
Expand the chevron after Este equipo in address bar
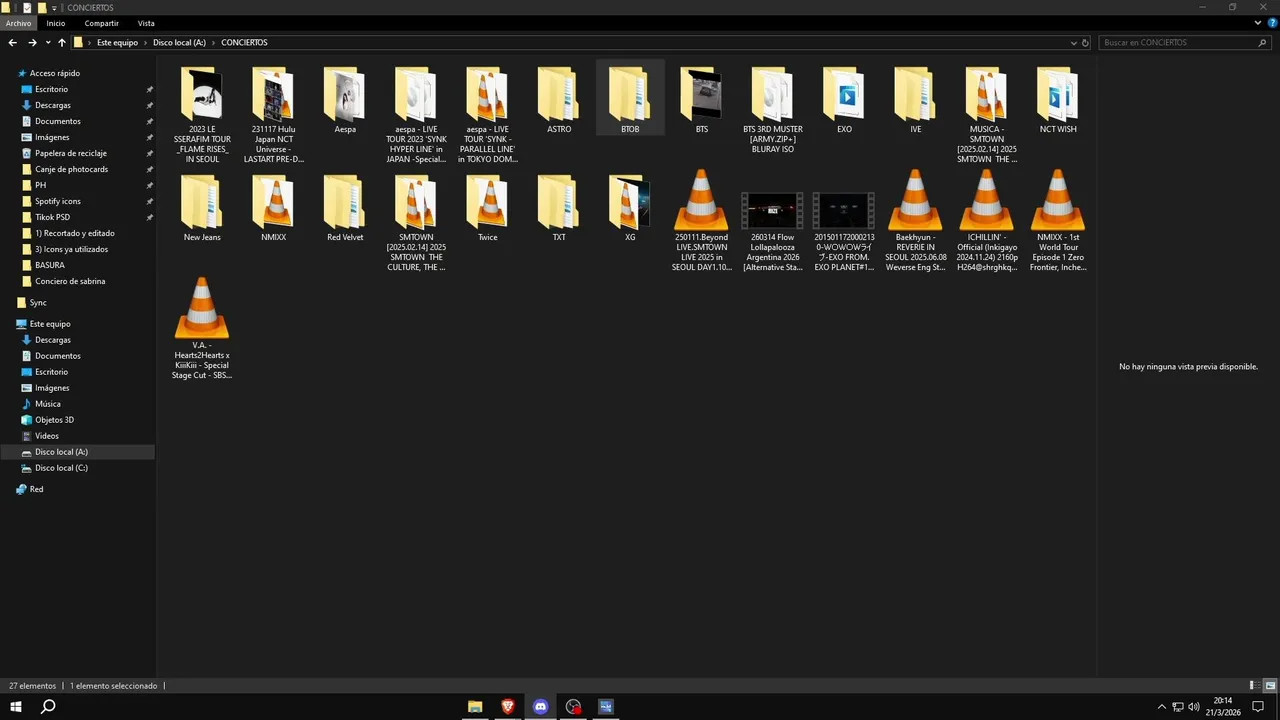click(x=145, y=43)
